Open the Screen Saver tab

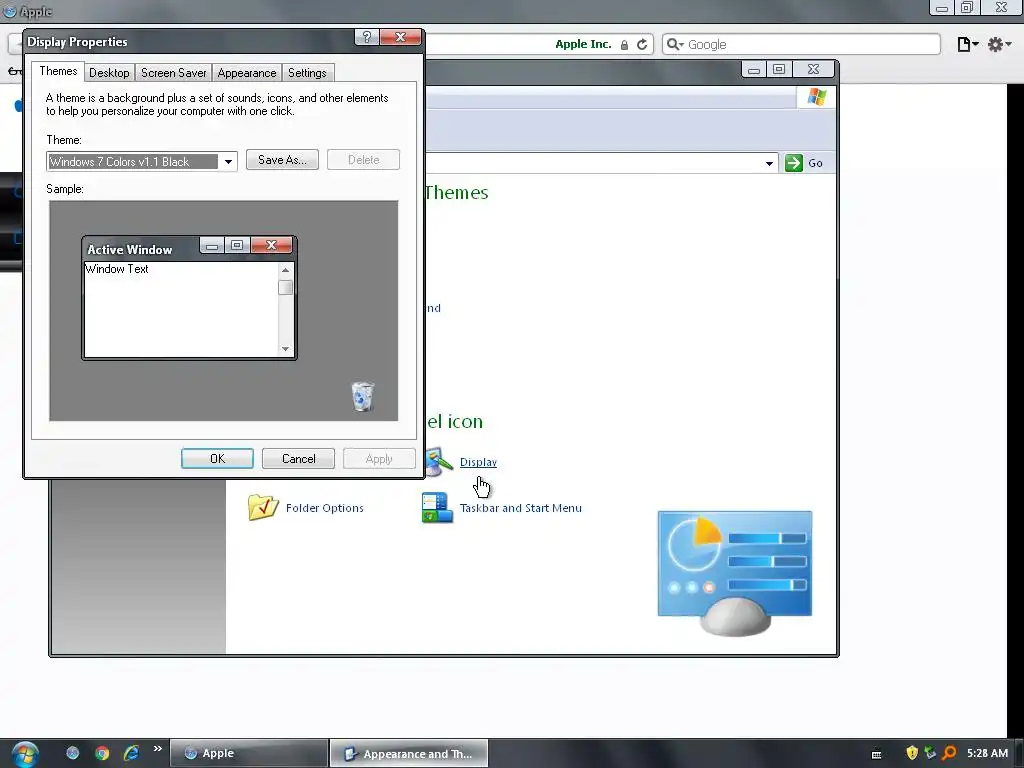coord(174,72)
